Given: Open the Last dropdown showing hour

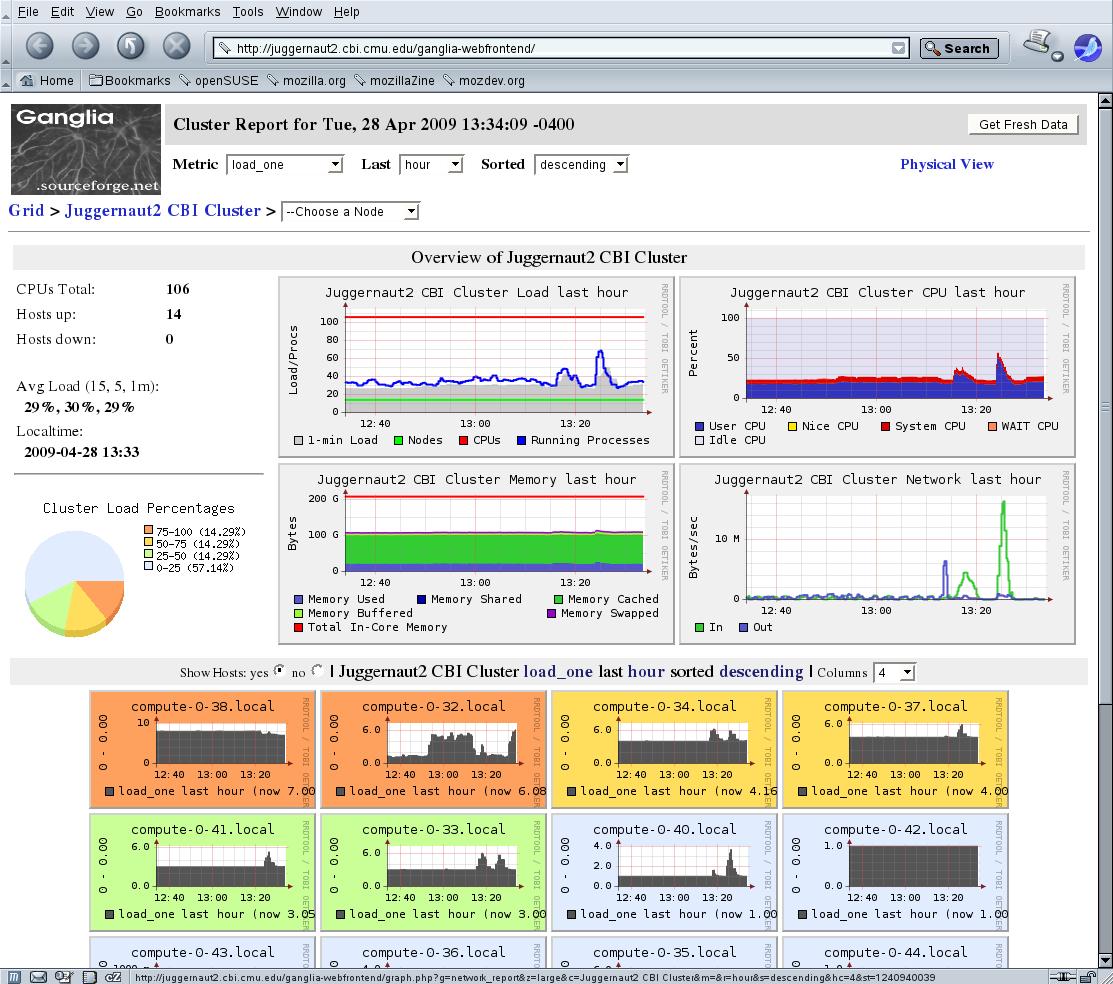Looking at the screenshot, I should point(432,165).
